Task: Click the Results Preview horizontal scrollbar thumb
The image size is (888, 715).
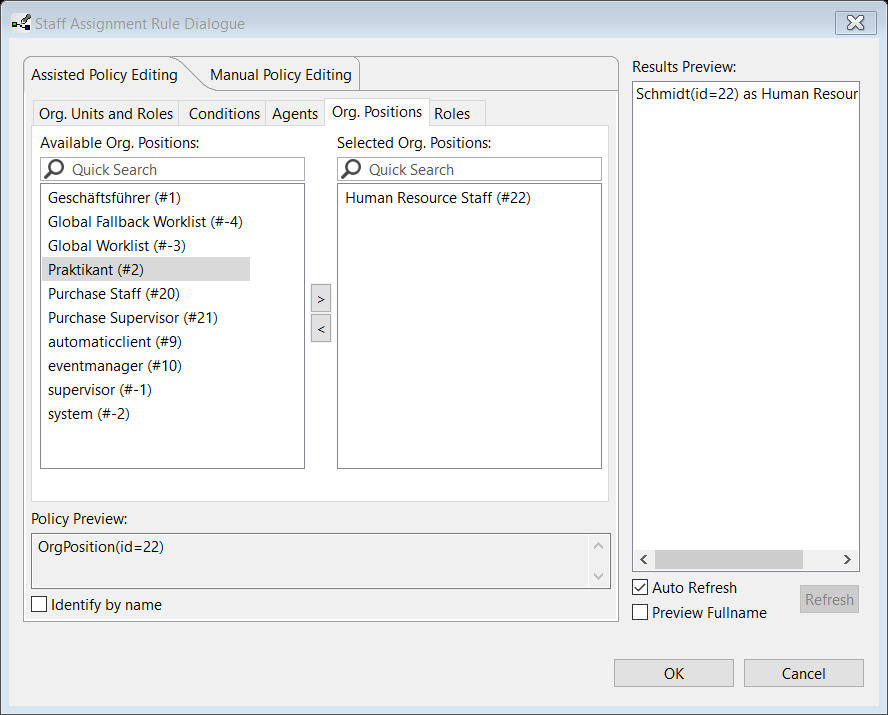Action: point(728,559)
